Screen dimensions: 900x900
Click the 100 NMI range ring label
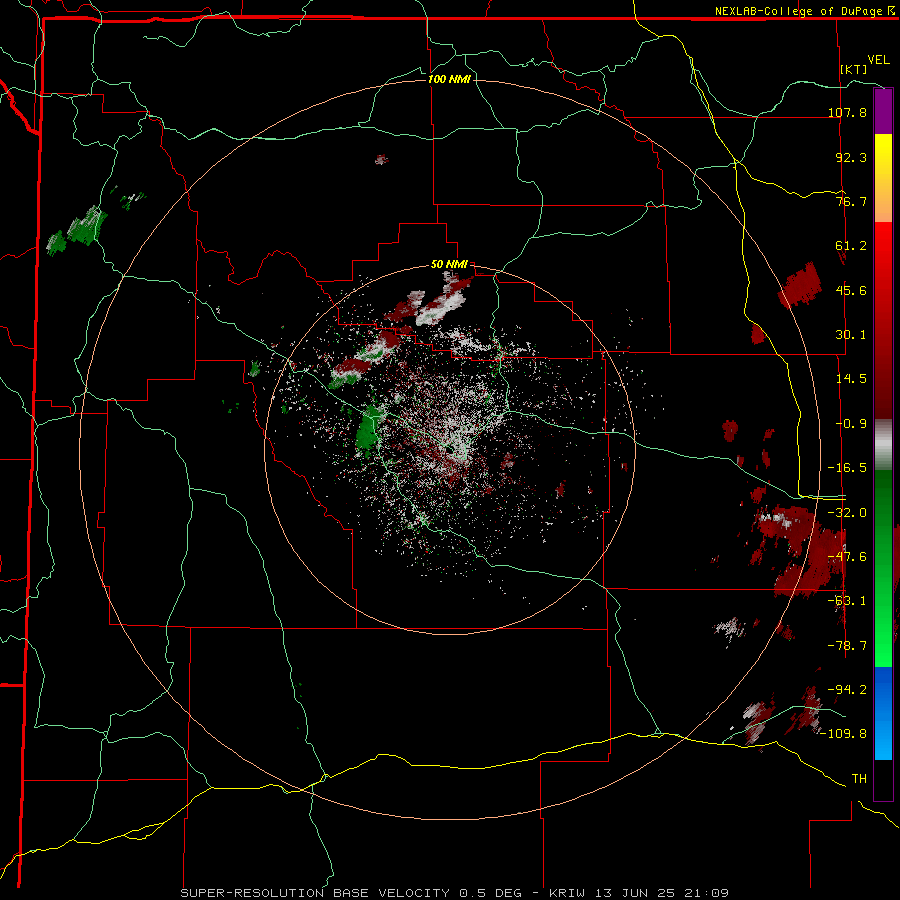[x=449, y=79]
